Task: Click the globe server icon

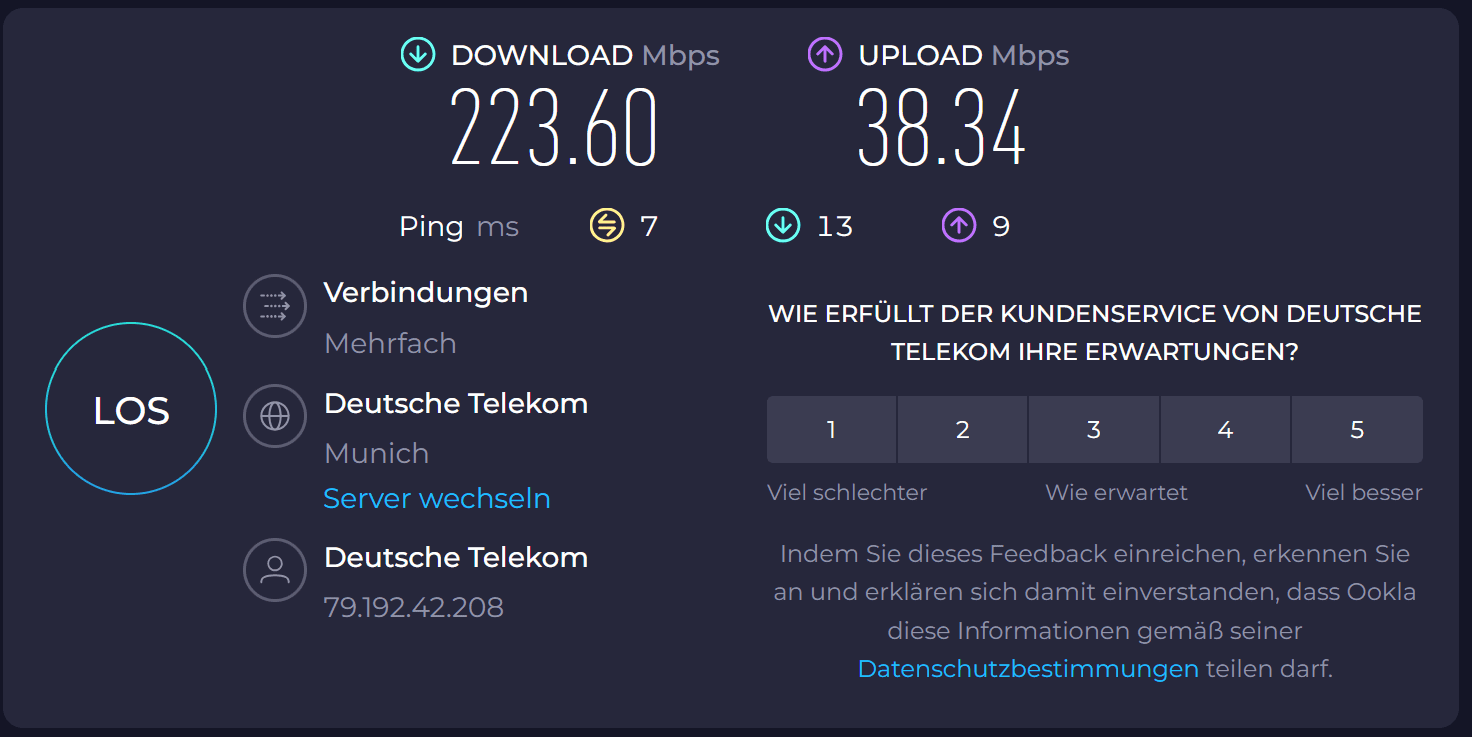Action: (274, 415)
